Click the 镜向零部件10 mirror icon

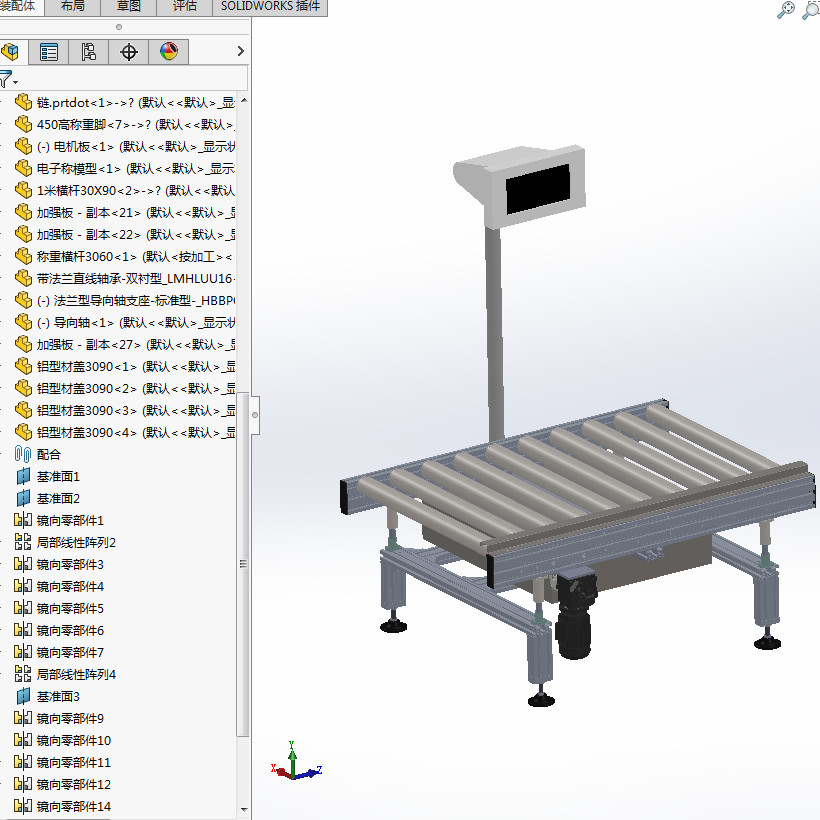(23, 740)
